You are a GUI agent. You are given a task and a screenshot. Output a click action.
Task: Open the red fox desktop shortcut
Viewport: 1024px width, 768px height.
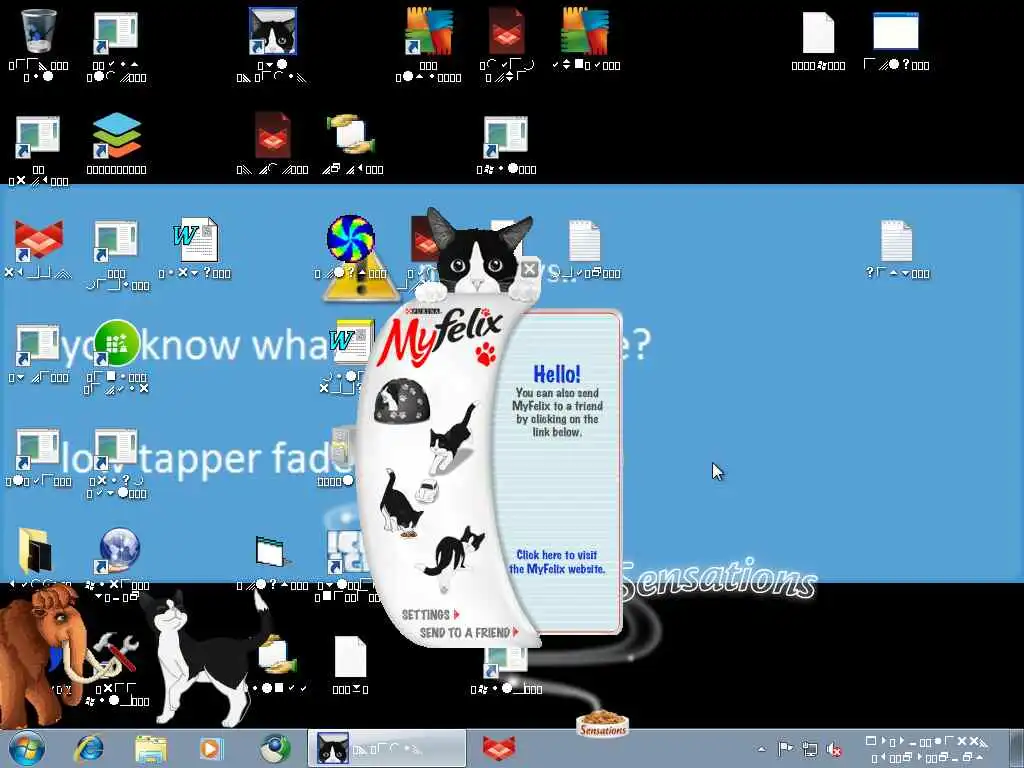point(38,240)
